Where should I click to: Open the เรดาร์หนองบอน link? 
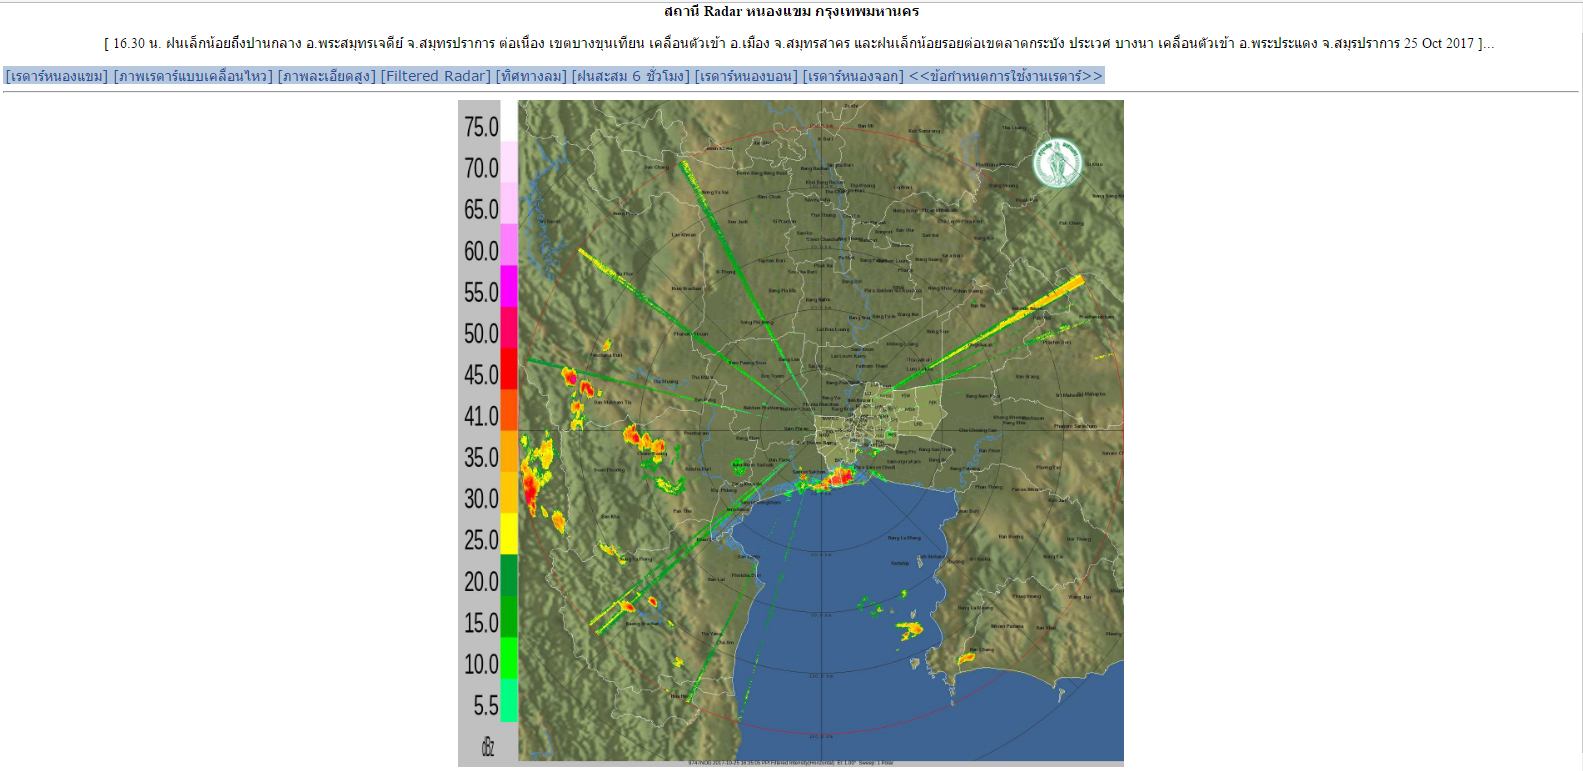coord(746,76)
